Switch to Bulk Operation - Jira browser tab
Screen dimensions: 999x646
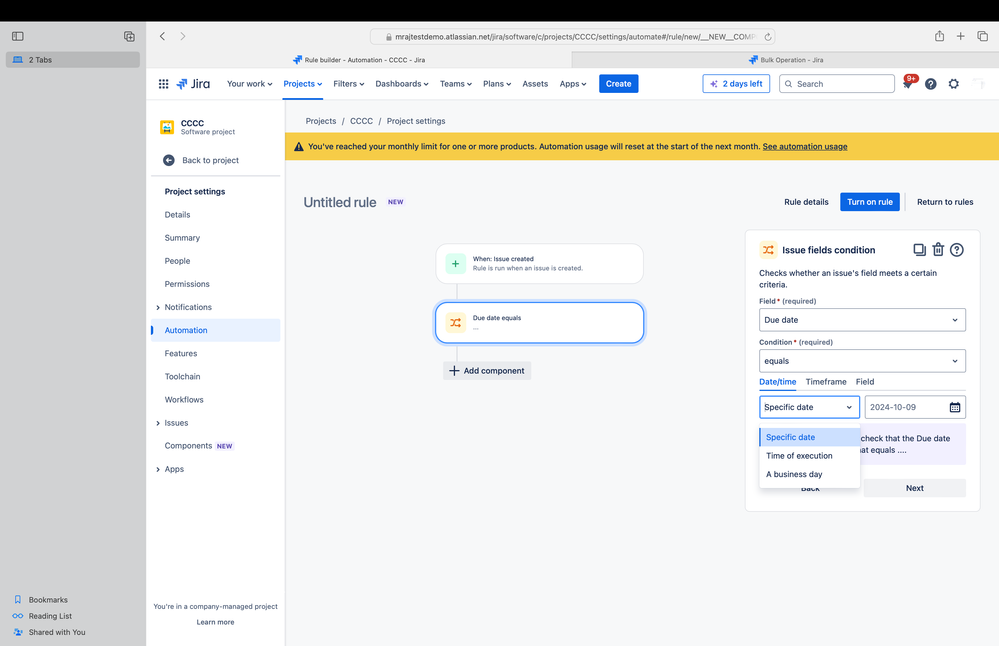tap(785, 60)
